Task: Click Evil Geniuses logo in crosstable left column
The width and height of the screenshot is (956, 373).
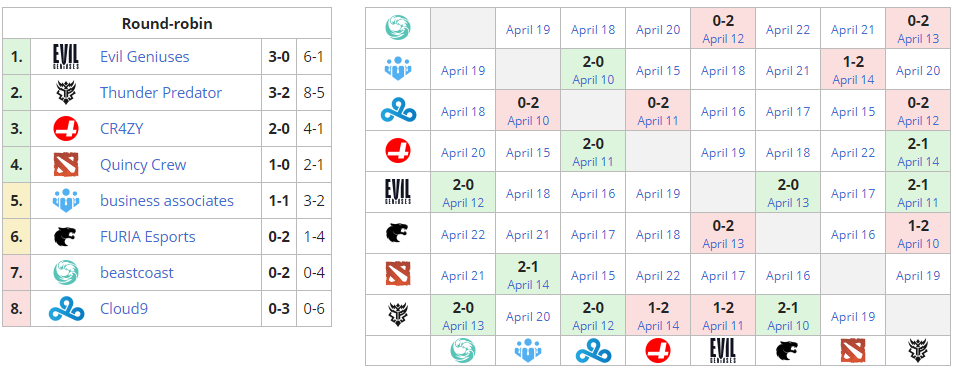Action: [398, 192]
